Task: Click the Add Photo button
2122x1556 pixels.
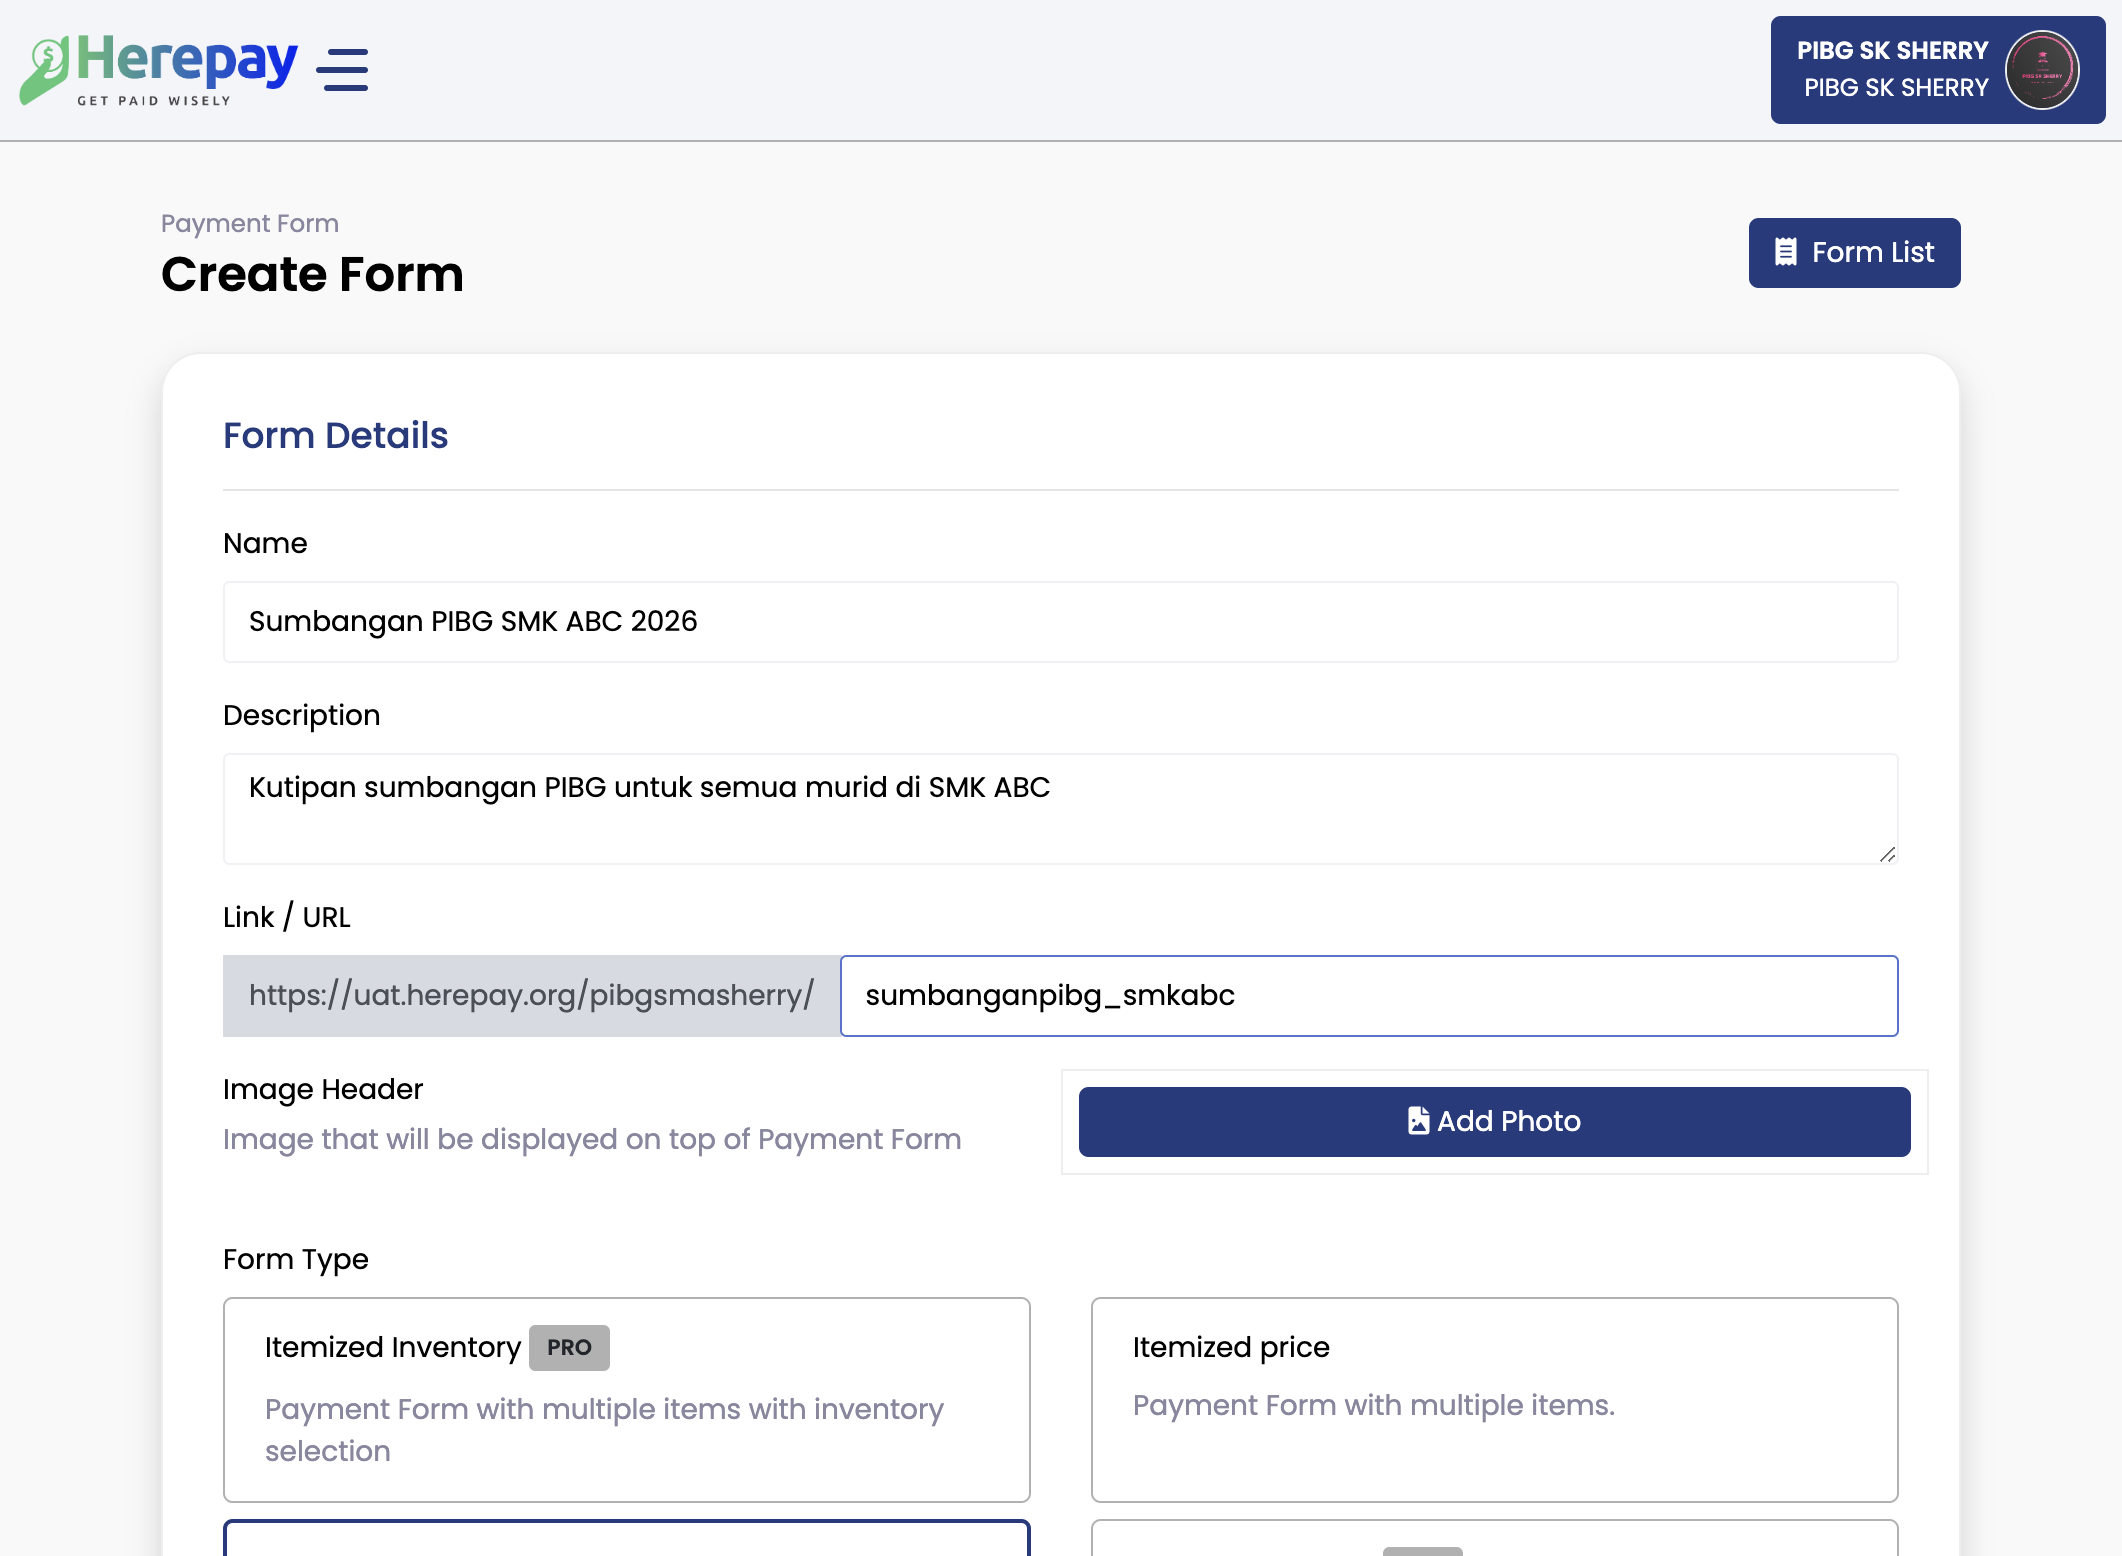Action: (1494, 1122)
